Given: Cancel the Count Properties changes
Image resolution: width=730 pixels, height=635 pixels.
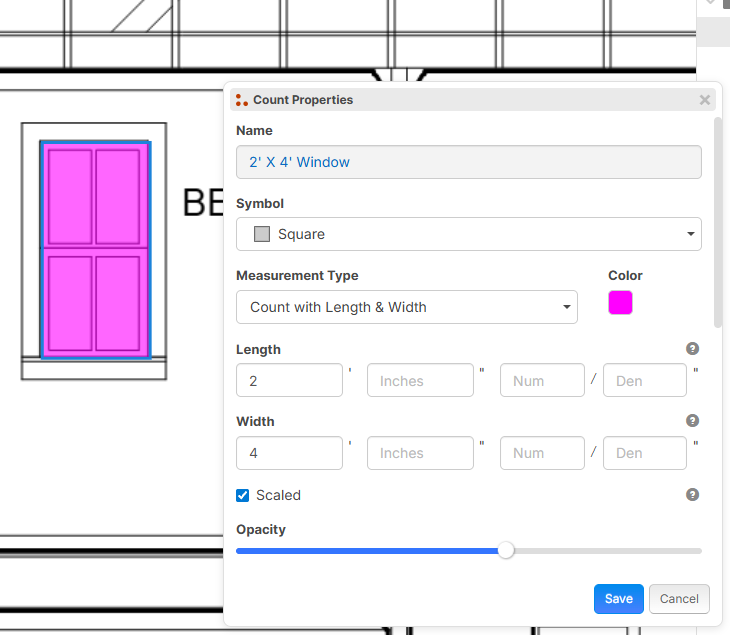Looking at the screenshot, I should [x=679, y=599].
